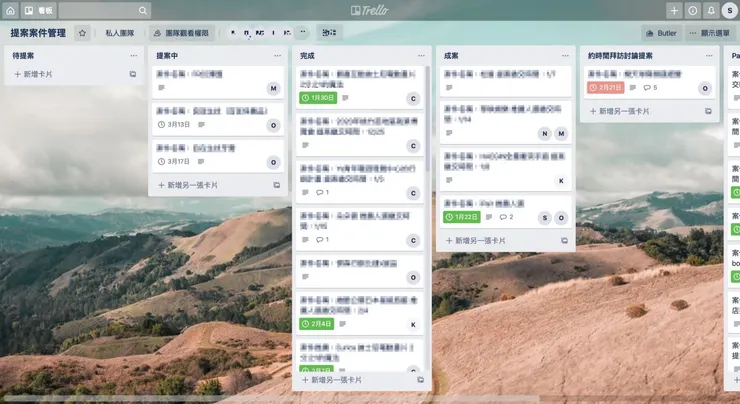This screenshot has height=404, width=740.
Task: Open the S account avatar
Action: [730, 10]
